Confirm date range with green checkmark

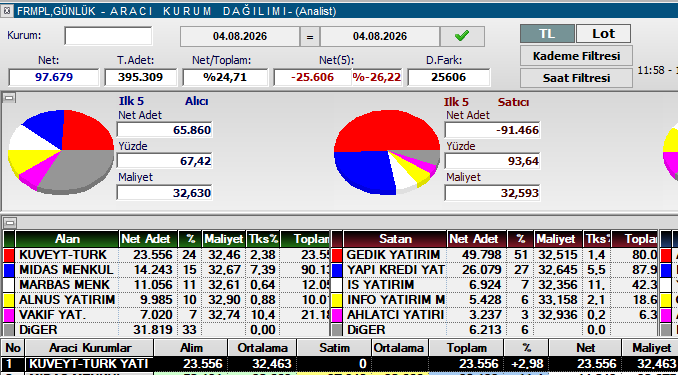coord(462,36)
